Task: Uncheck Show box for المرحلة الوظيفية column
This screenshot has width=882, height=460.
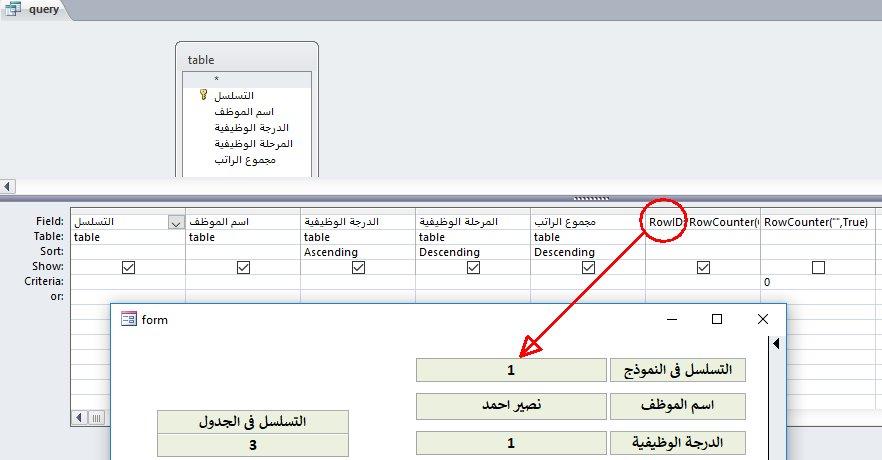Action: click(x=474, y=268)
